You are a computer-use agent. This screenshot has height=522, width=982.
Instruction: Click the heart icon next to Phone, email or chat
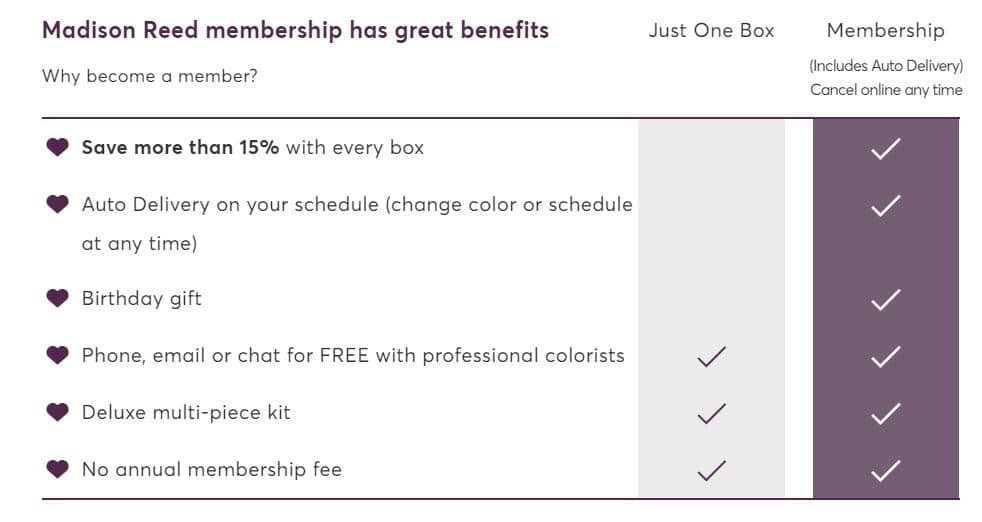coord(58,355)
